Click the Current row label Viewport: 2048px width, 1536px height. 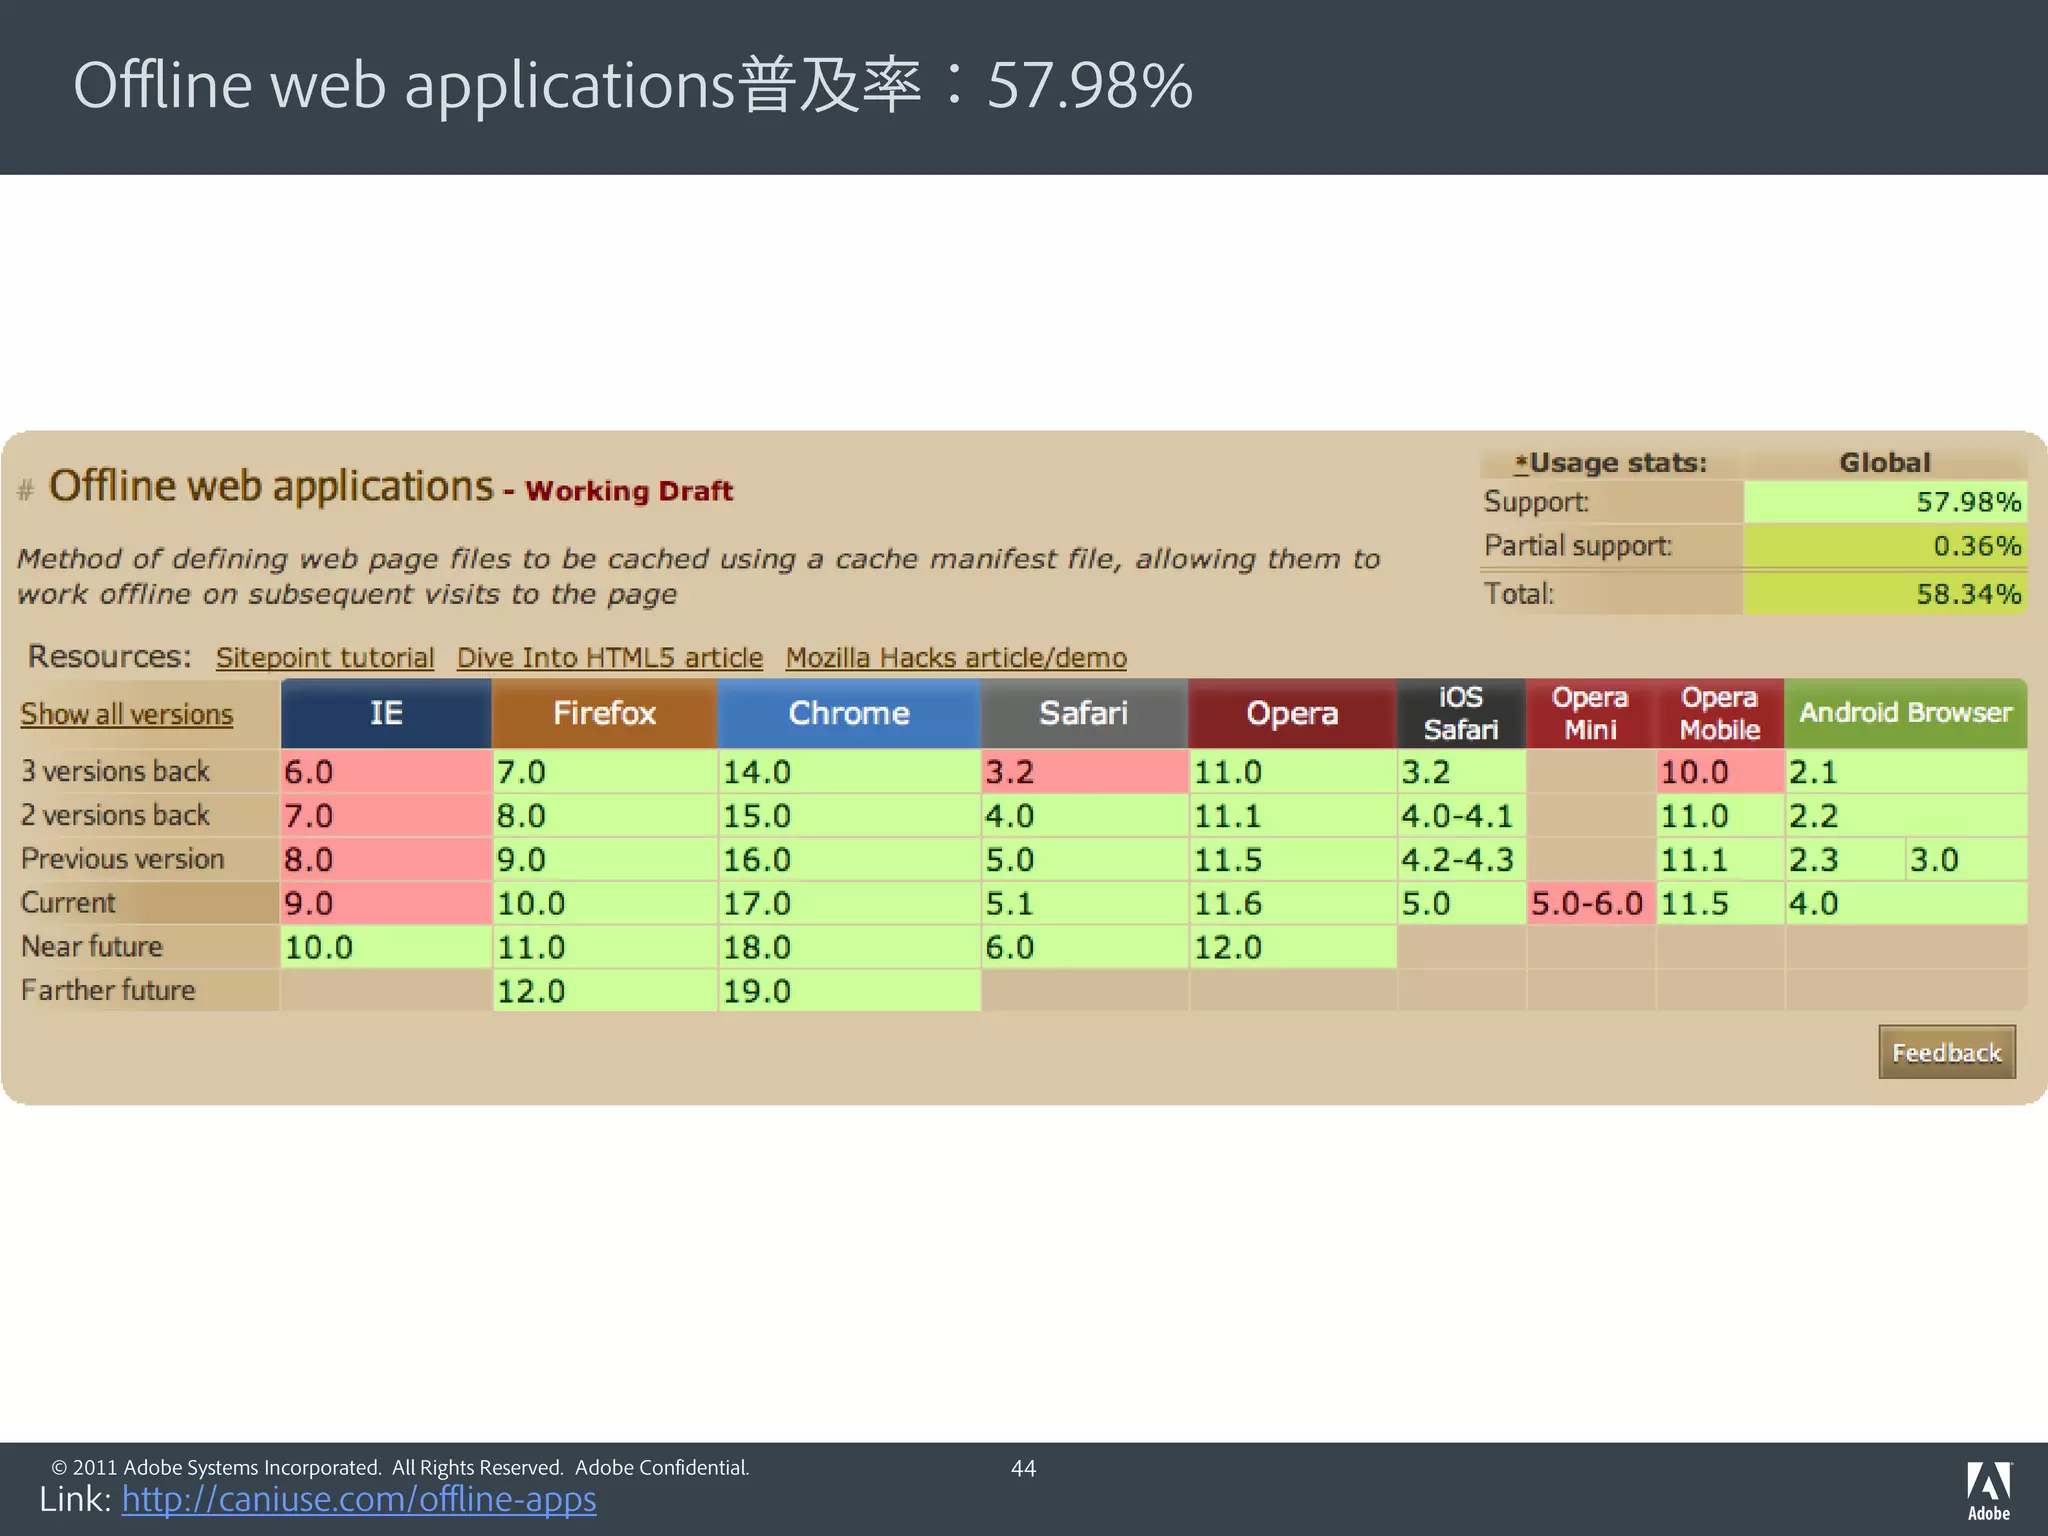[68, 903]
